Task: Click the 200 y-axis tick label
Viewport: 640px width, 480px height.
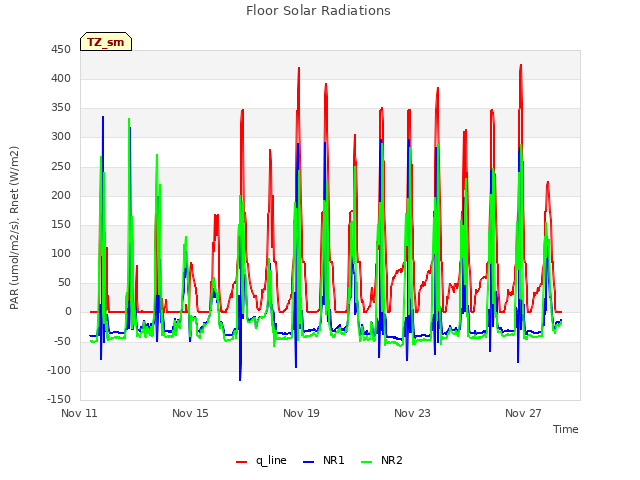Action: (x=61, y=196)
